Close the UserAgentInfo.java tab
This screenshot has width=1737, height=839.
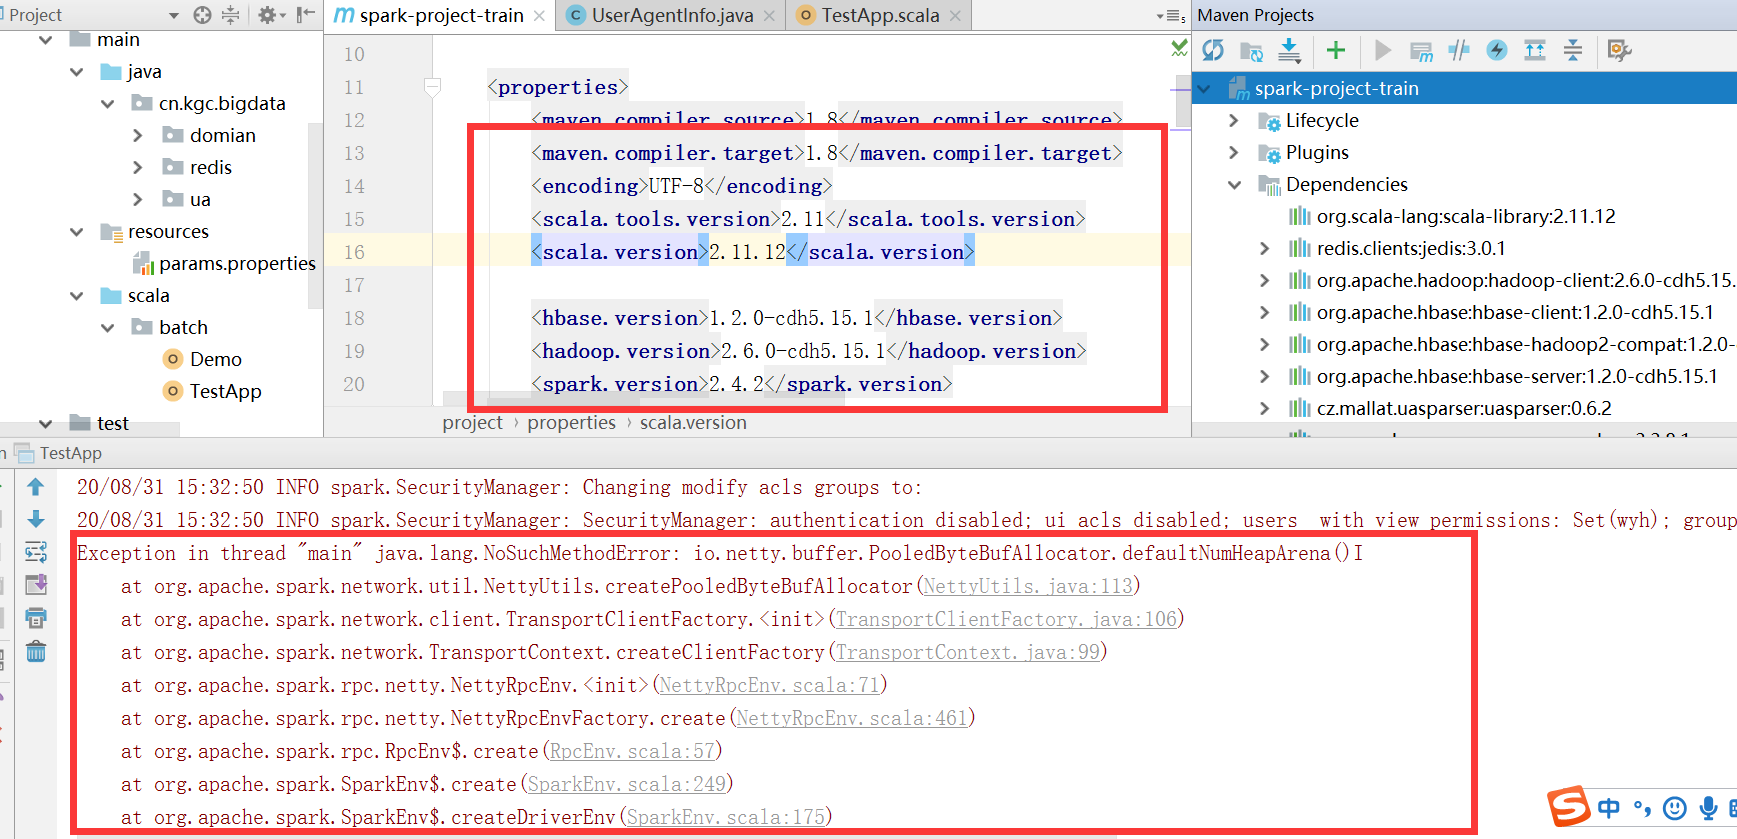(x=768, y=16)
